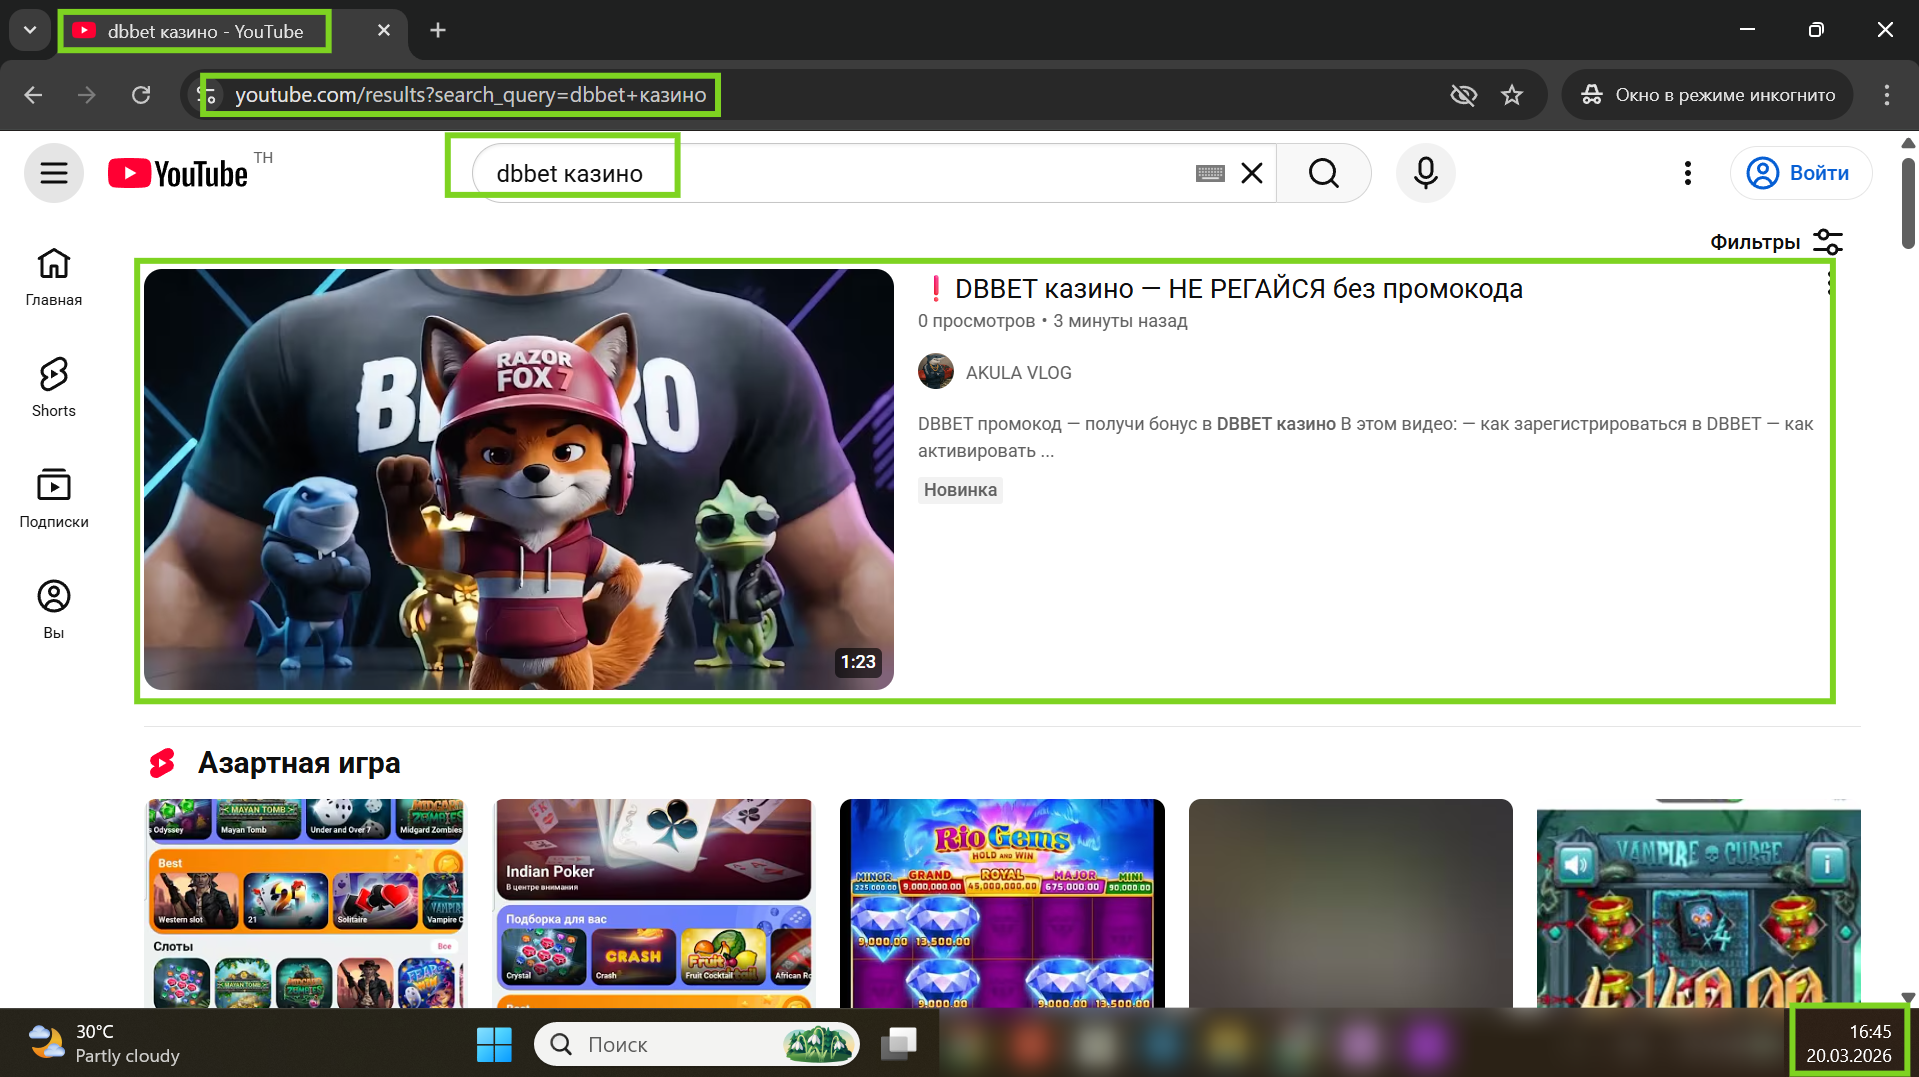Click the page vertical scrollbar thumb
1919x1077 pixels.
[1908, 200]
